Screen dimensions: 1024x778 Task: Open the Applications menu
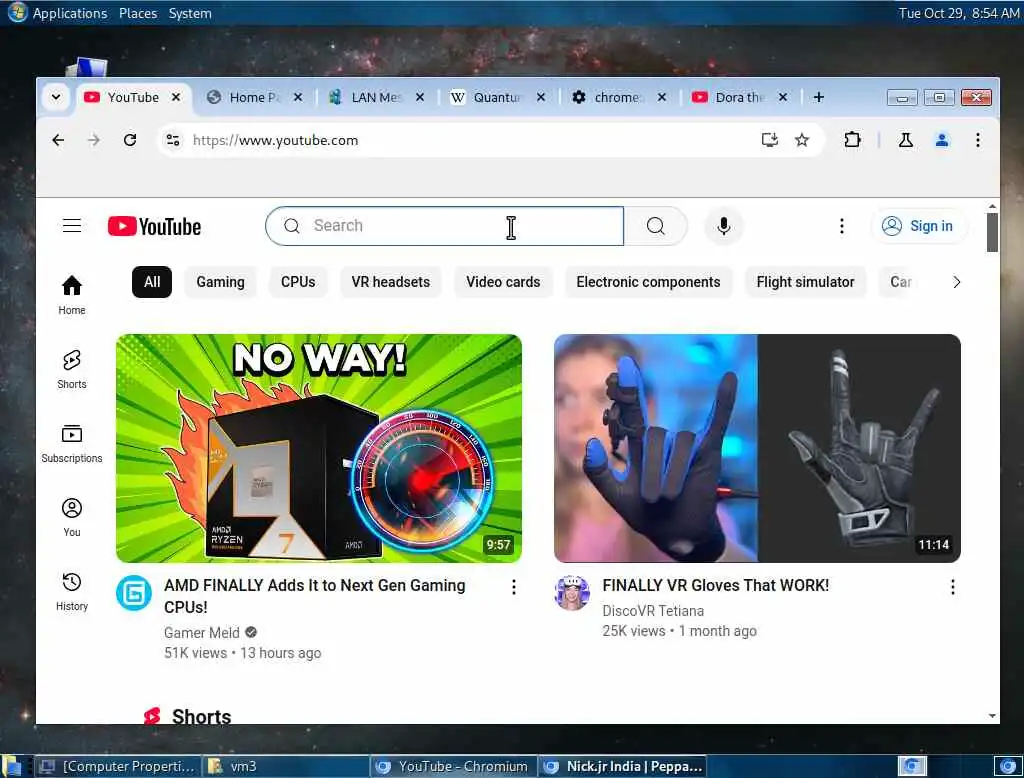tap(70, 13)
